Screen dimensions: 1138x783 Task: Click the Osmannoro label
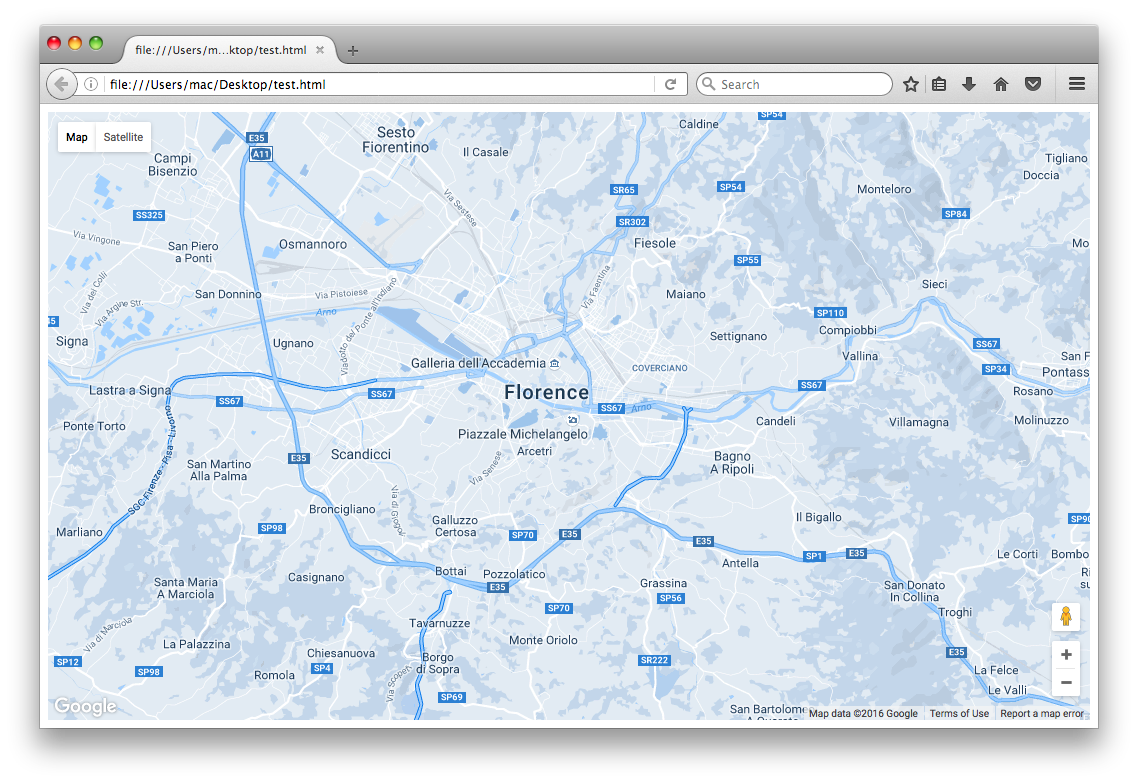click(313, 245)
